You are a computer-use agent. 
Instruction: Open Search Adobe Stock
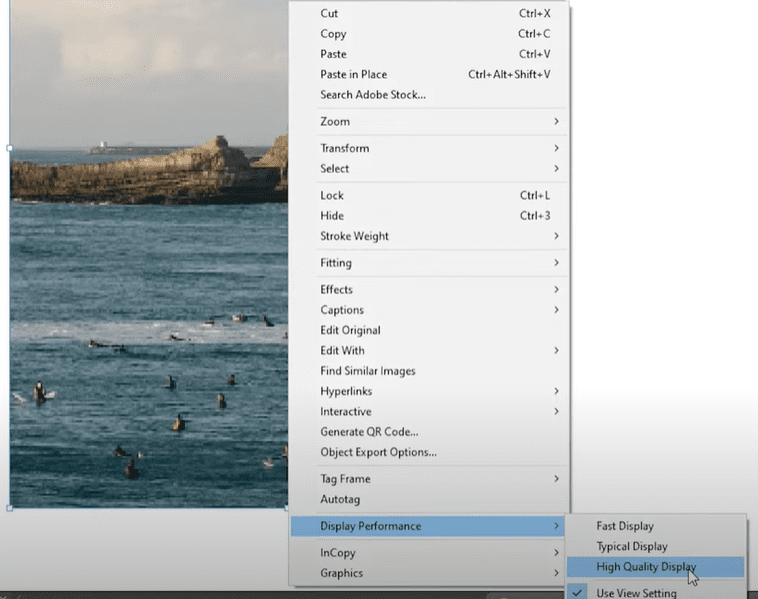[x=429, y=95]
